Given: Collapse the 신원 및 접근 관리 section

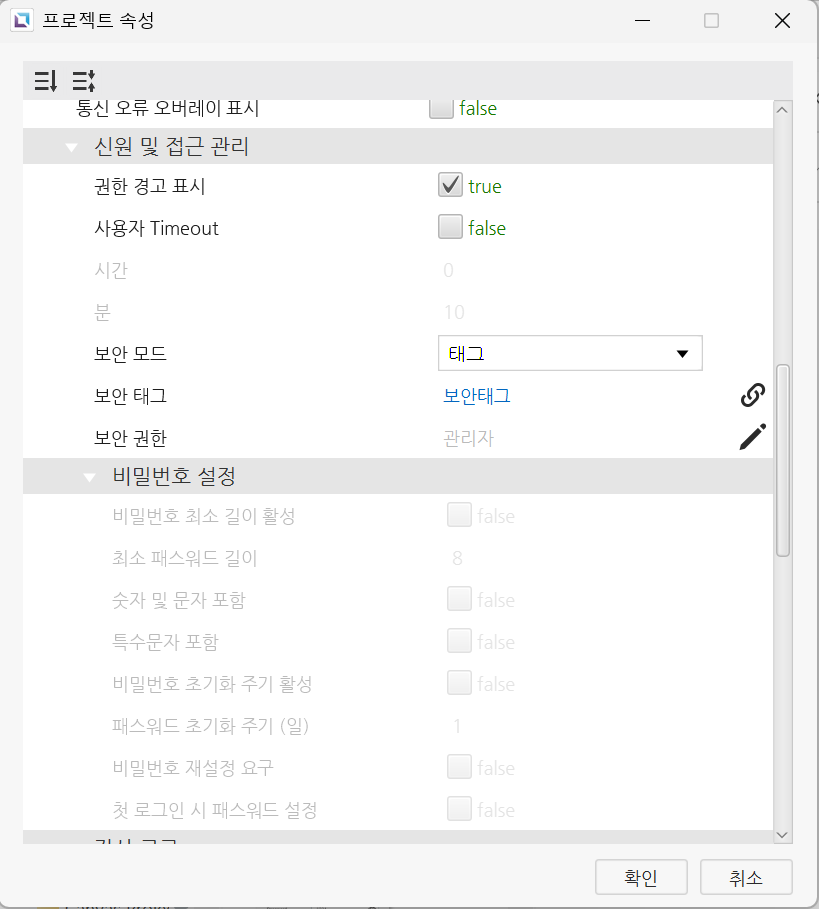Looking at the screenshot, I should tap(71, 147).
